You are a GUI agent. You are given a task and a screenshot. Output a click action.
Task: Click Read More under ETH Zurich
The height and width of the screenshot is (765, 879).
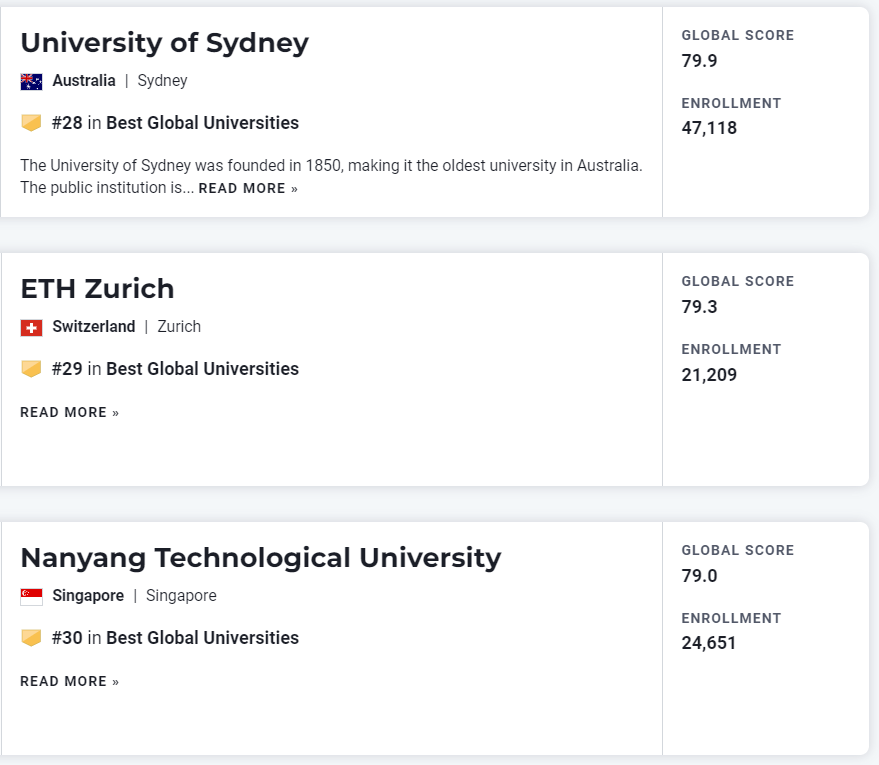tap(69, 412)
